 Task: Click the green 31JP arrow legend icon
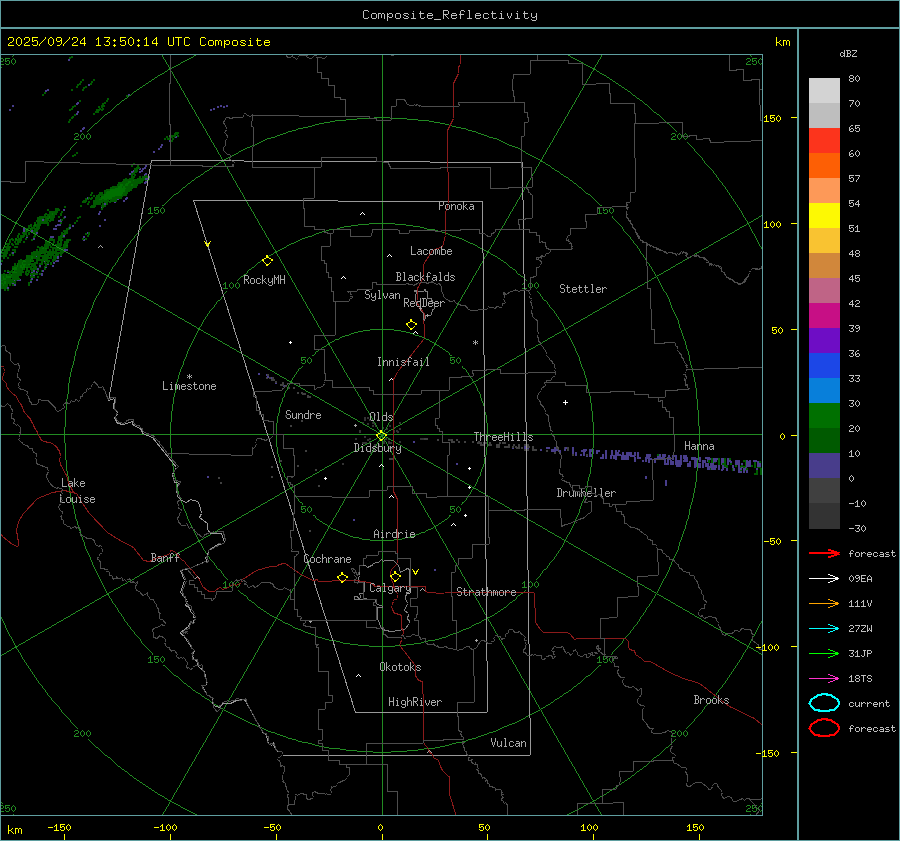click(x=823, y=653)
